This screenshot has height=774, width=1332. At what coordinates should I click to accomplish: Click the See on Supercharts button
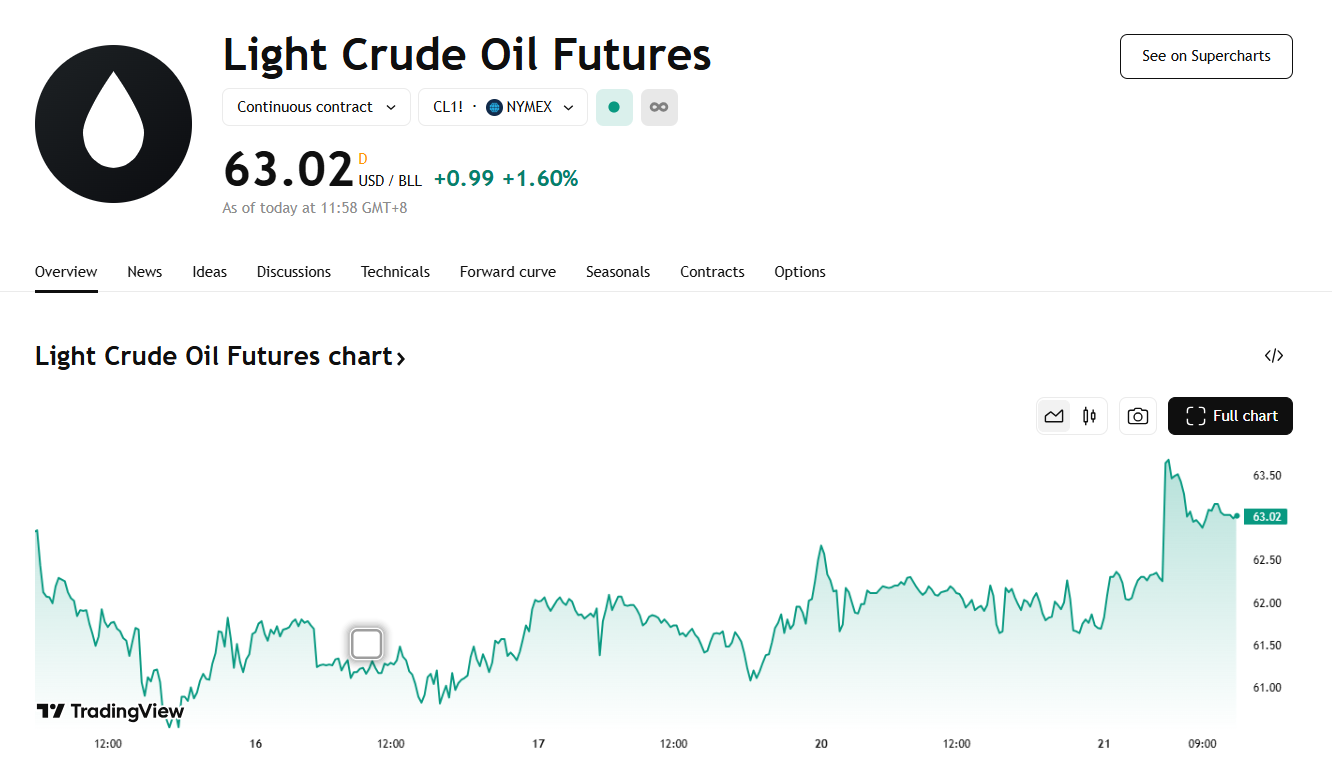click(1206, 56)
